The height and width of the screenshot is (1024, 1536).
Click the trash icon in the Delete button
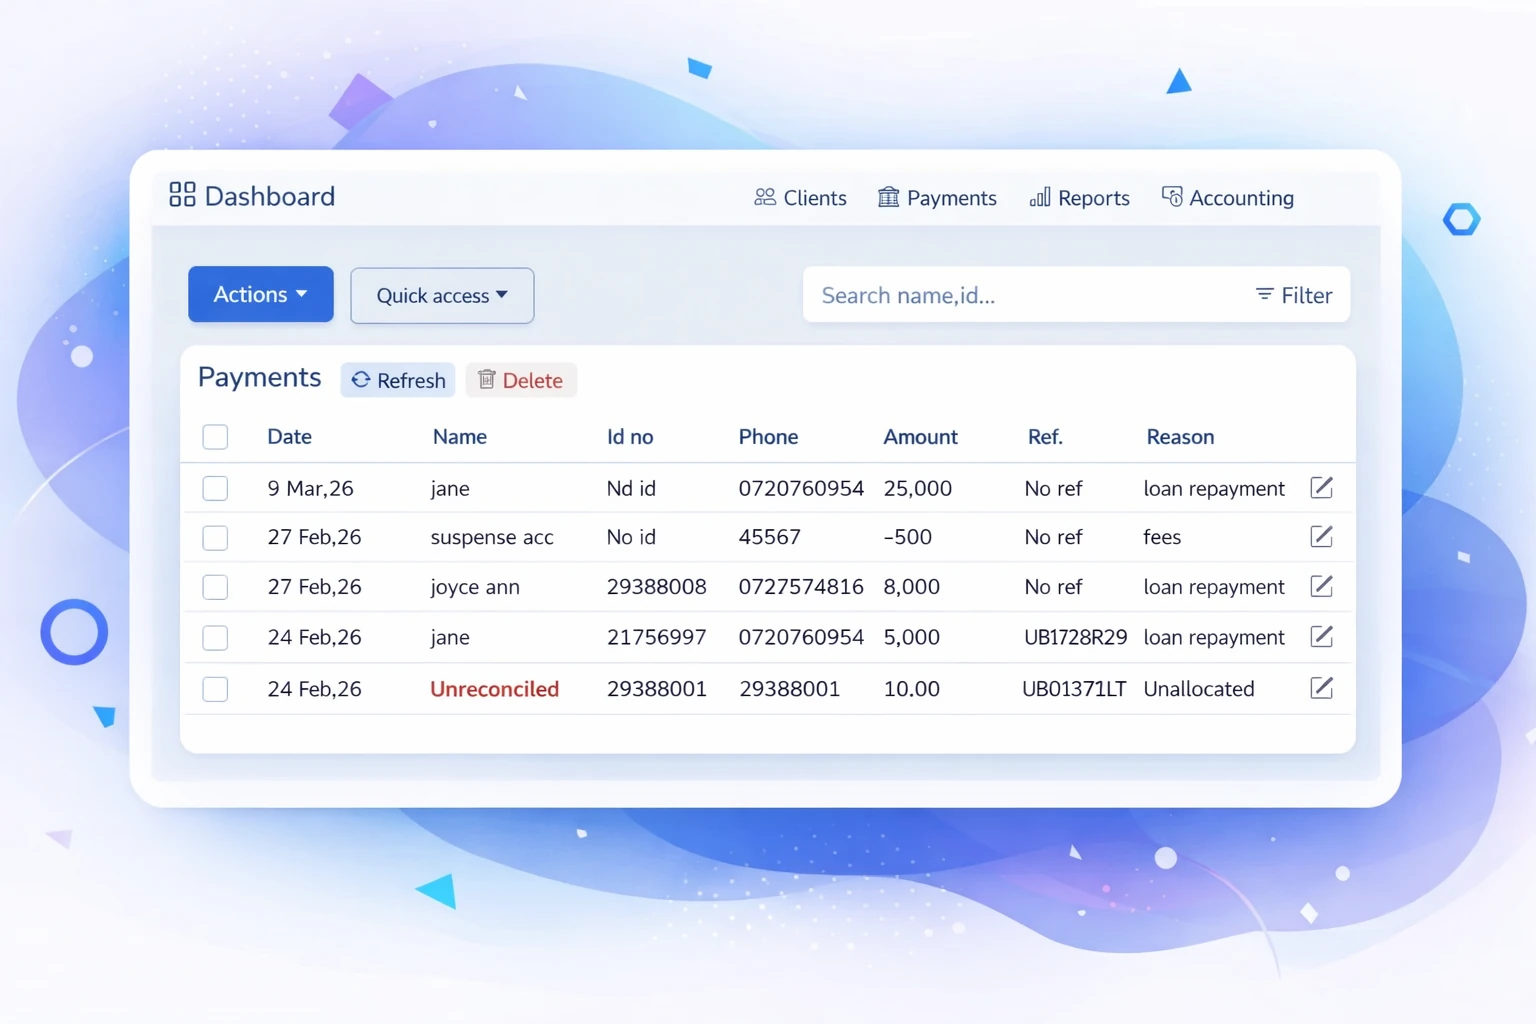click(x=486, y=379)
